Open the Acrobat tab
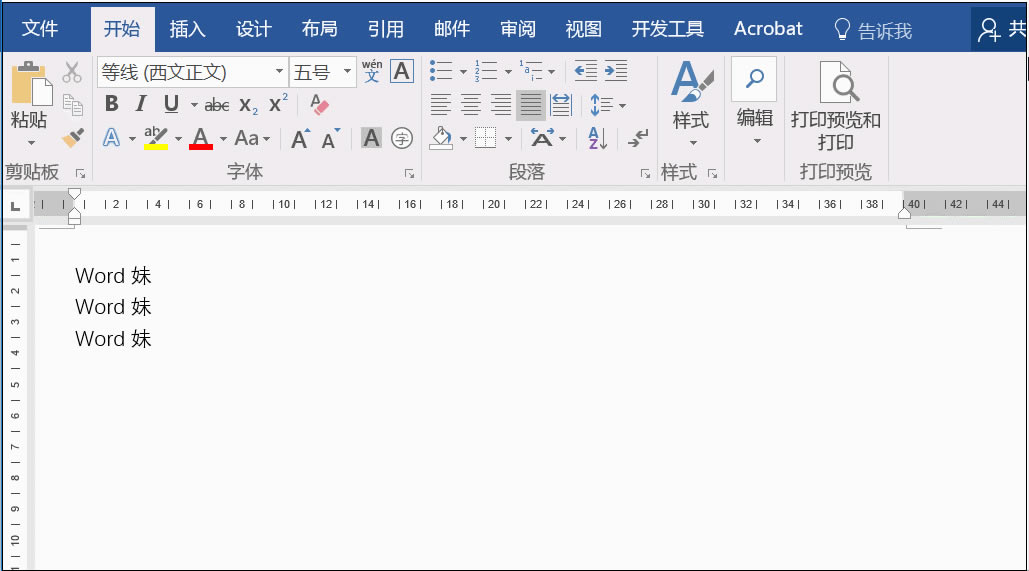1029x571 pixels. click(x=768, y=29)
